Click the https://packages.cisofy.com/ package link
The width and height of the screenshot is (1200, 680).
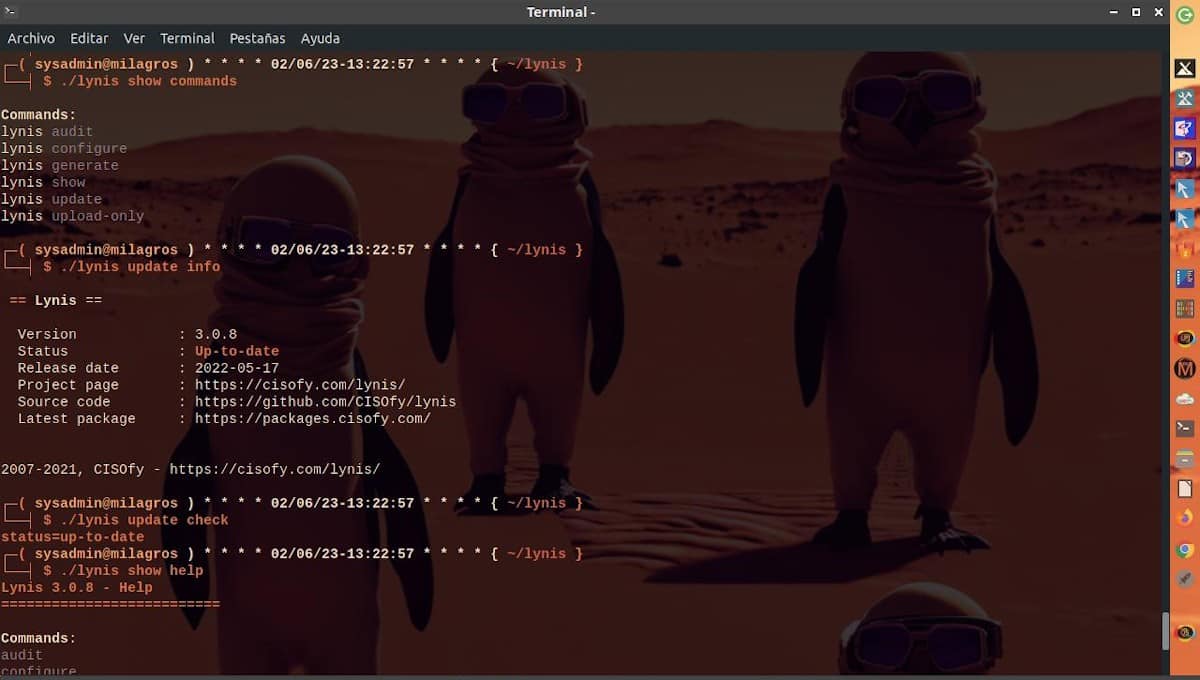[312, 419]
